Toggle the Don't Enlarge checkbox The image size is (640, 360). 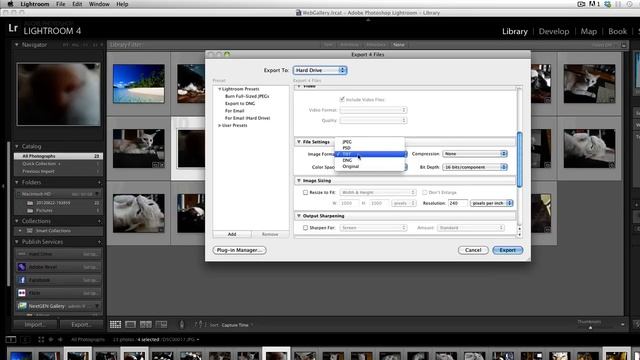(x=424, y=192)
